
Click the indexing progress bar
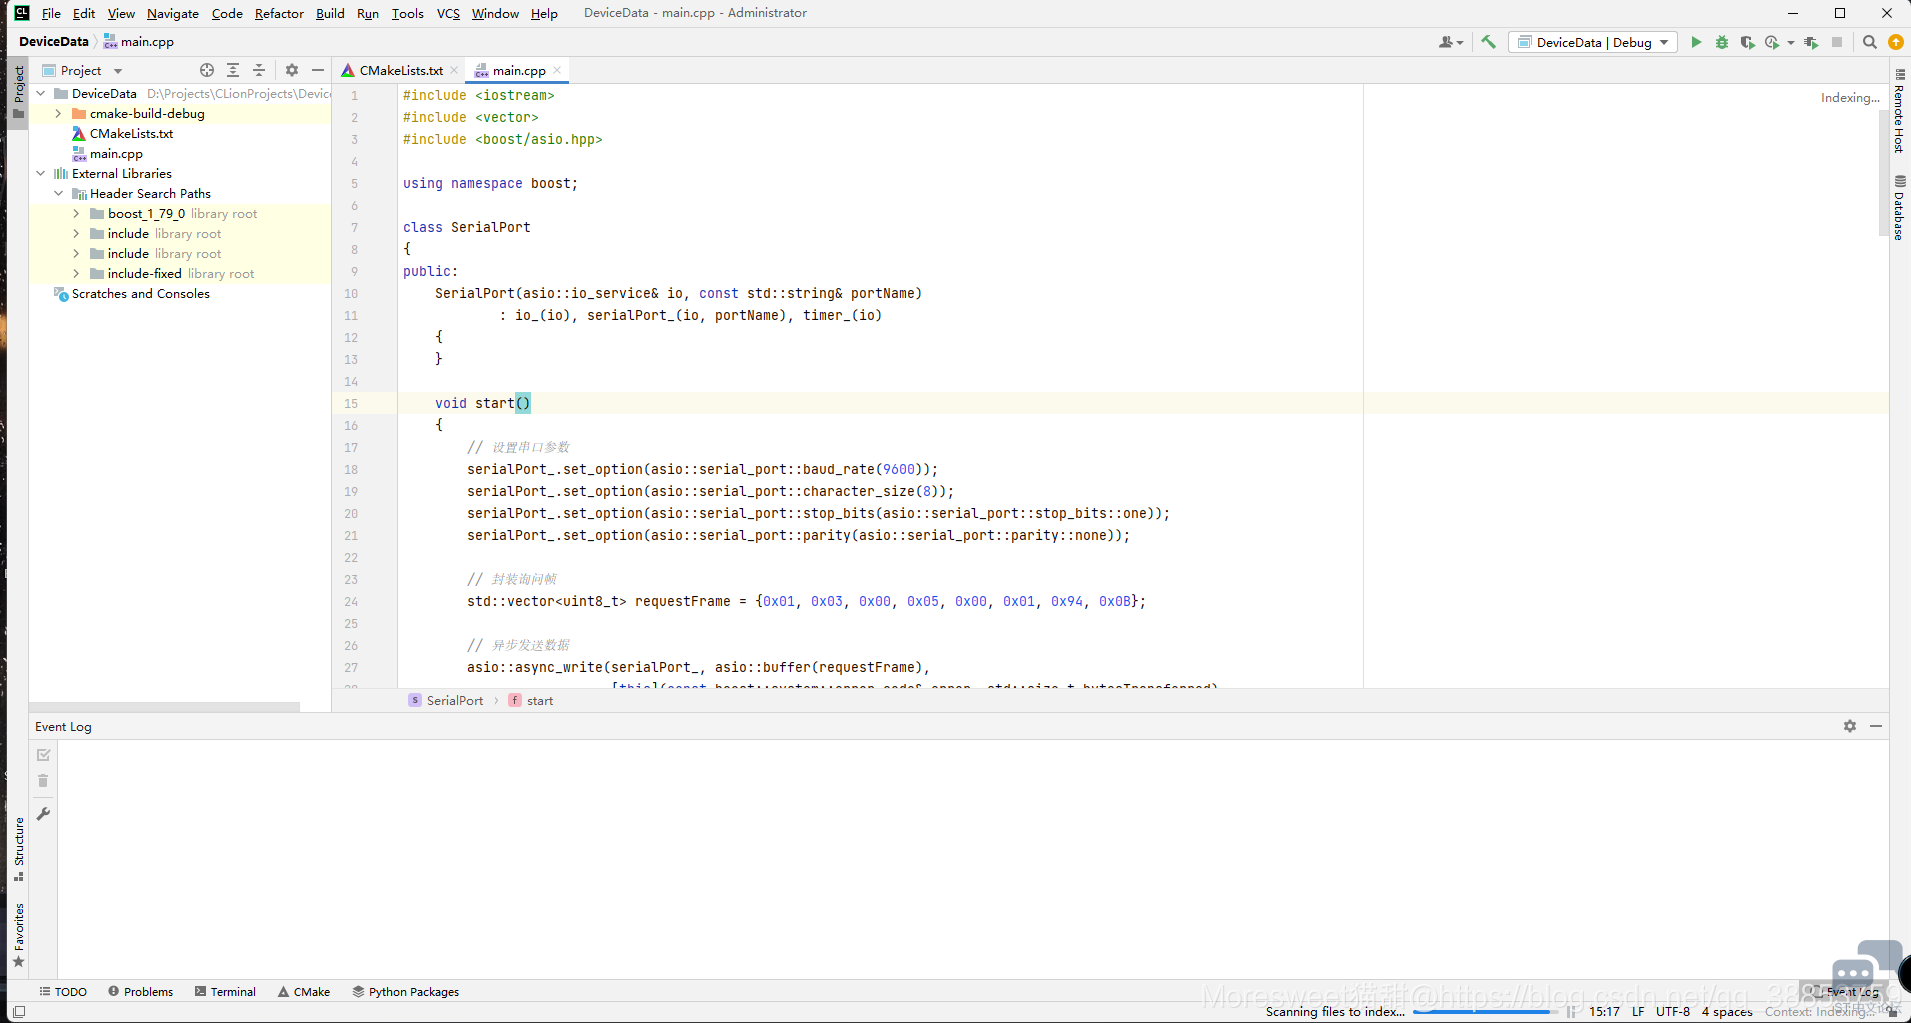(x=1483, y=1012)
